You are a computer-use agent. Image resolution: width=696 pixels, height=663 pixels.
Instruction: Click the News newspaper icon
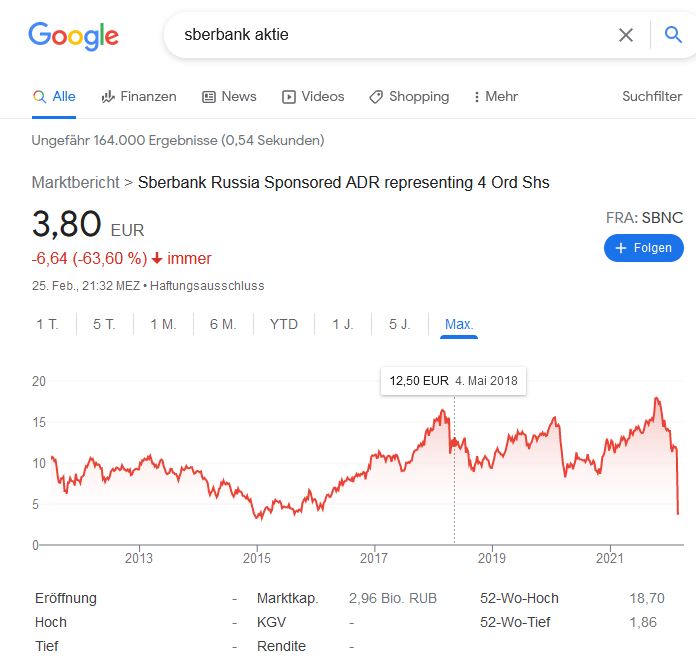pyautogui.click(x=209, y=97)
